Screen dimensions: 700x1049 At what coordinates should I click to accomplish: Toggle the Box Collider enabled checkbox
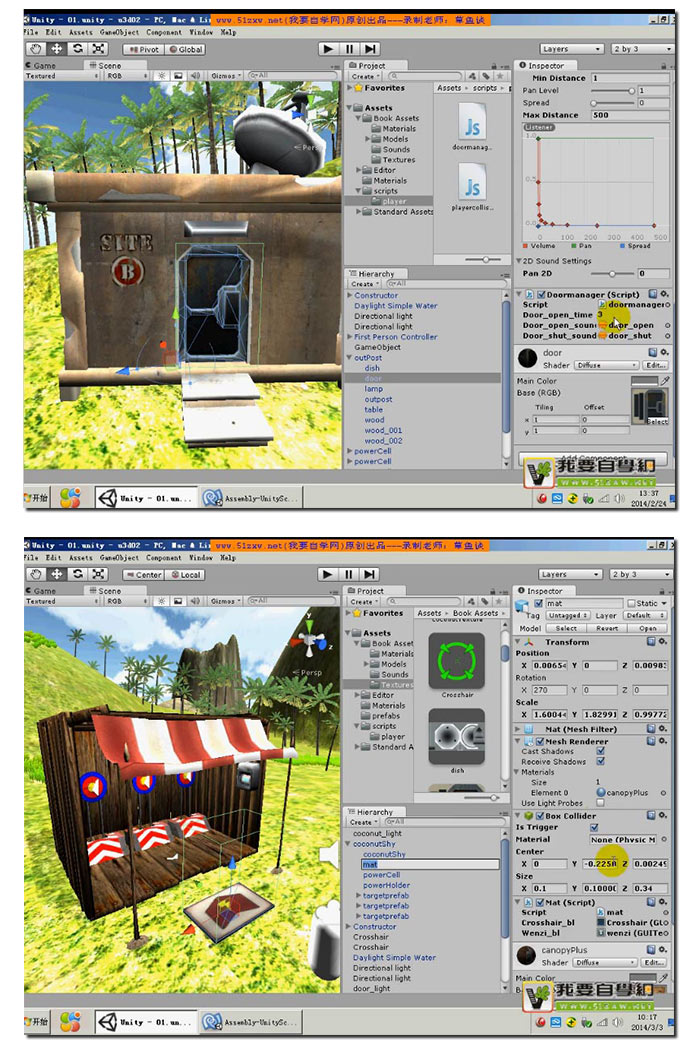pos(540,816)
